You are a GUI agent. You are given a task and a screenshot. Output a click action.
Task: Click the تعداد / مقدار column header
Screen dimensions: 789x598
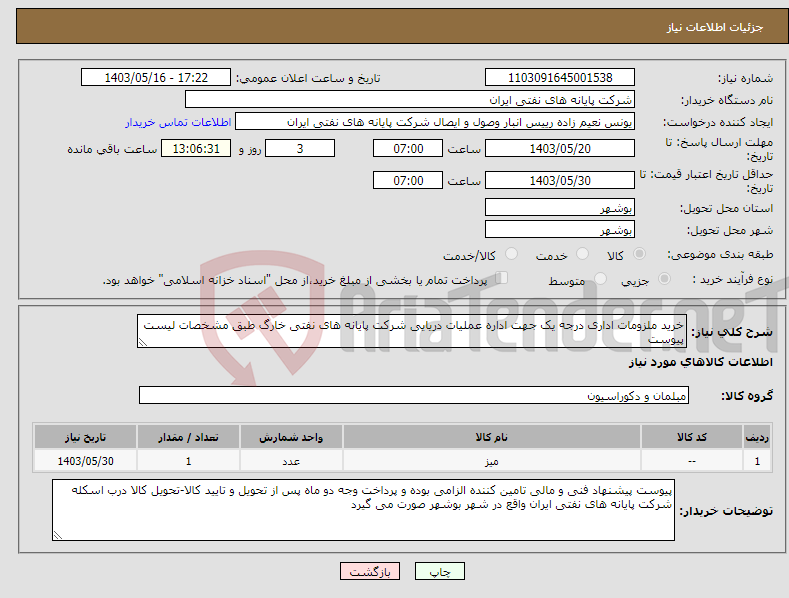coord(188,437)
